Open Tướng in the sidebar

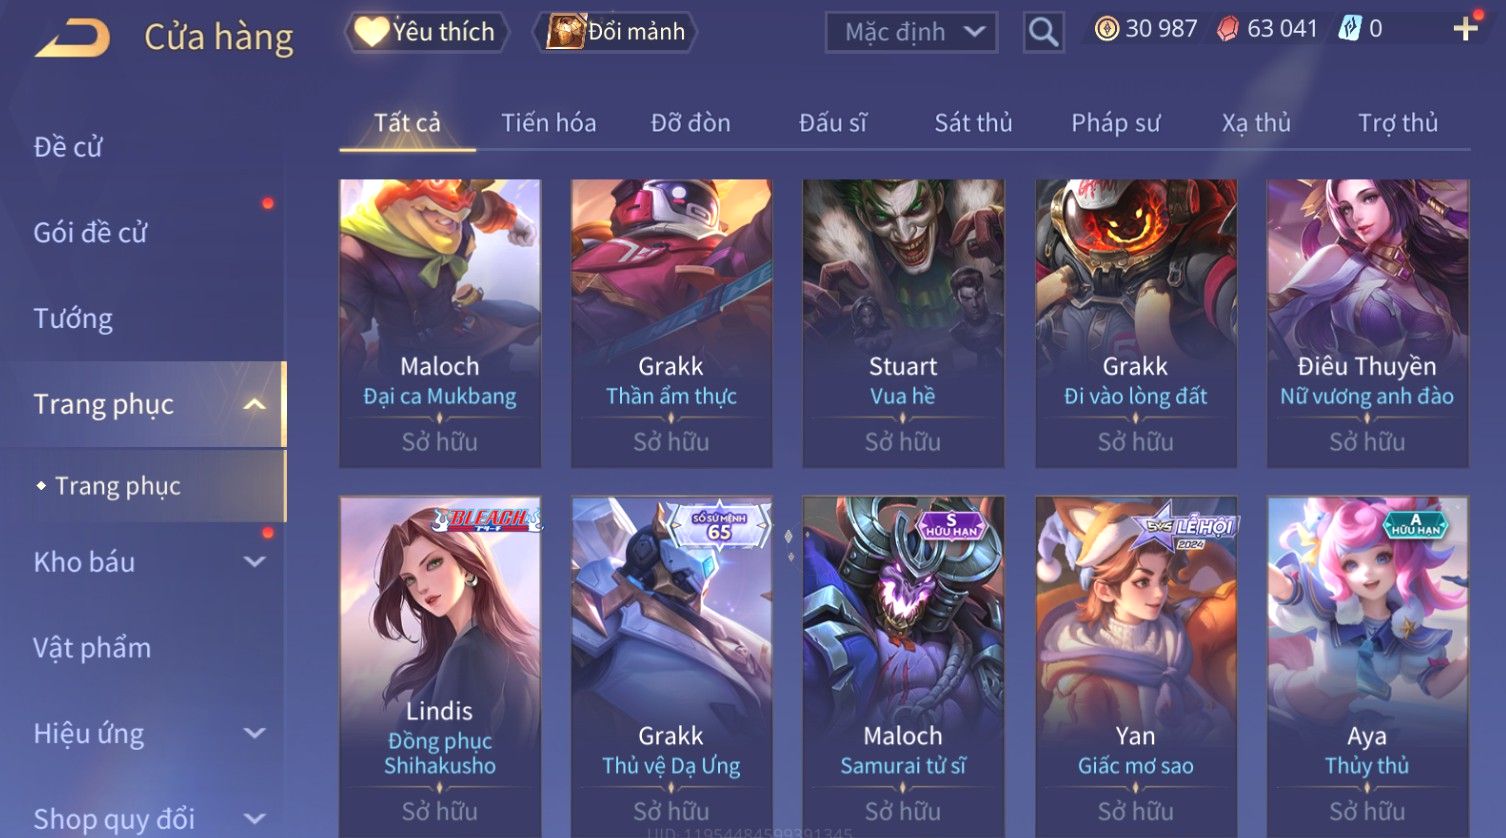coord(73,319)
